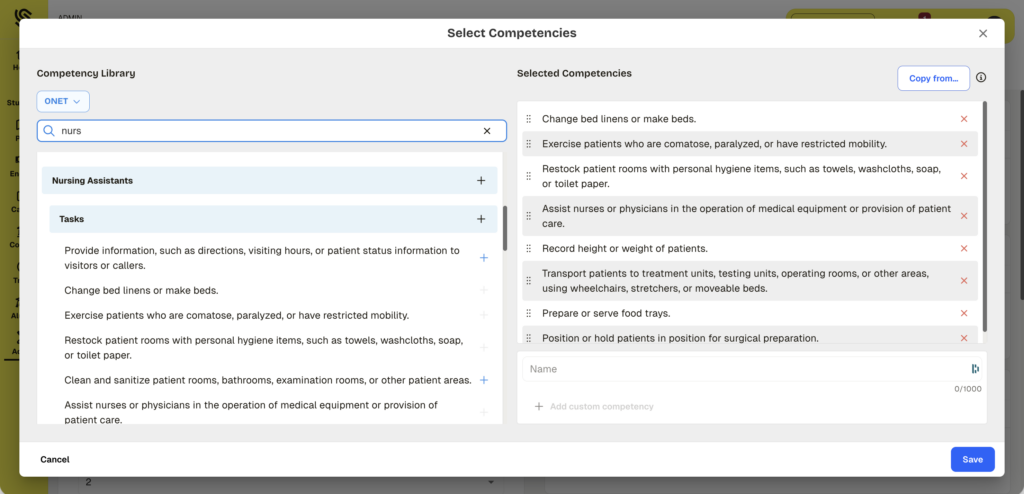Expand the Nursing Assistants section
1024x494 pixels.
(481, 181)
